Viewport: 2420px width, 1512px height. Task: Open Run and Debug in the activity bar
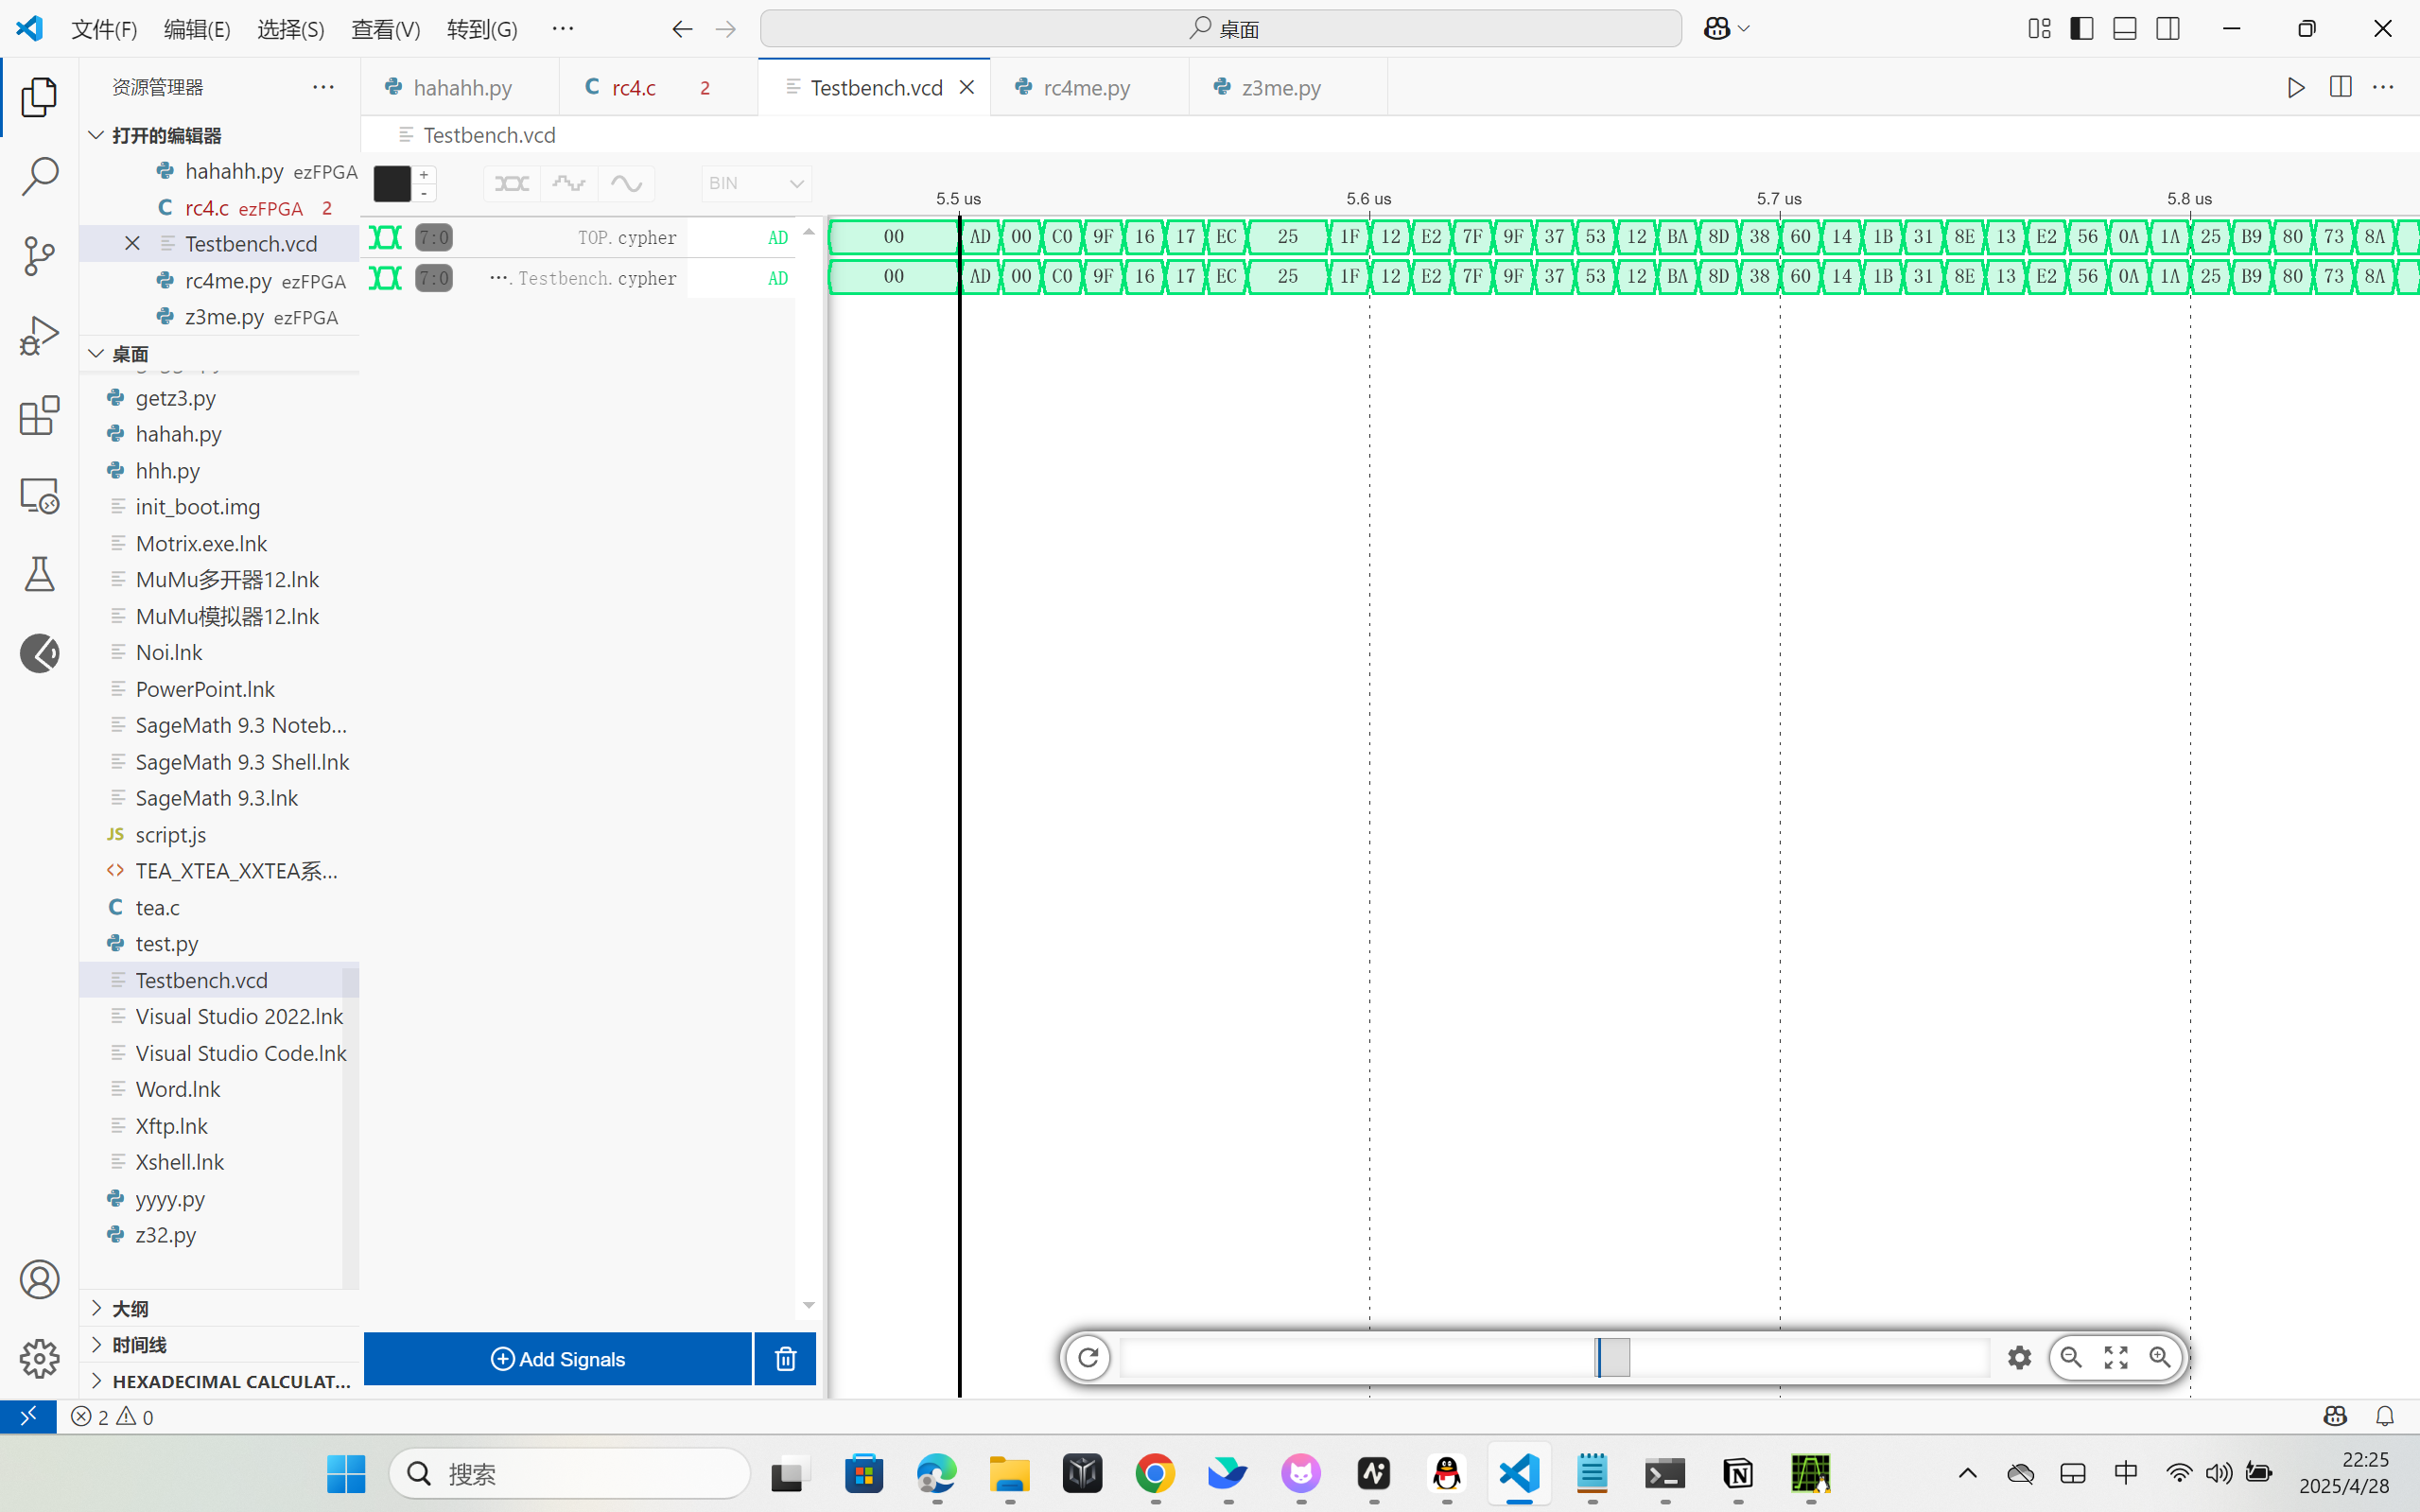click(39, 335)
